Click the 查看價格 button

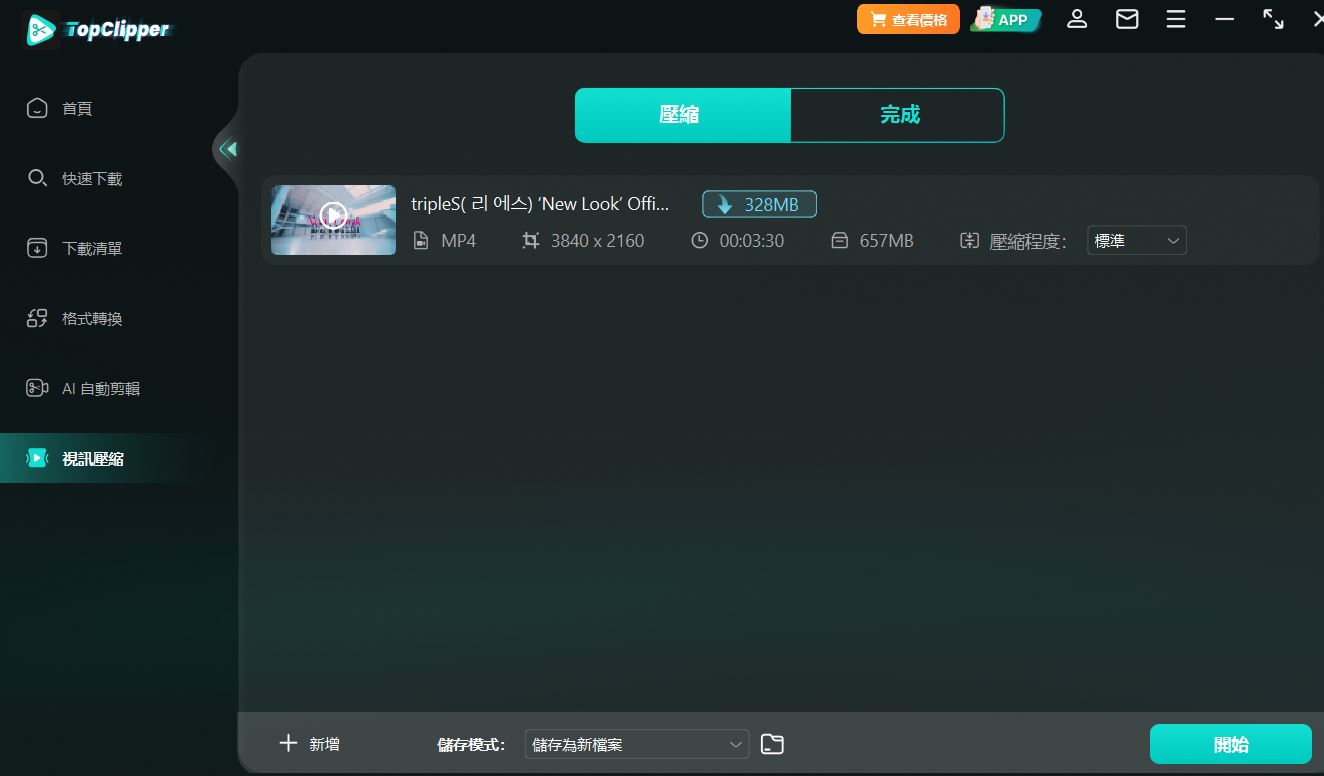coord(908,19)
